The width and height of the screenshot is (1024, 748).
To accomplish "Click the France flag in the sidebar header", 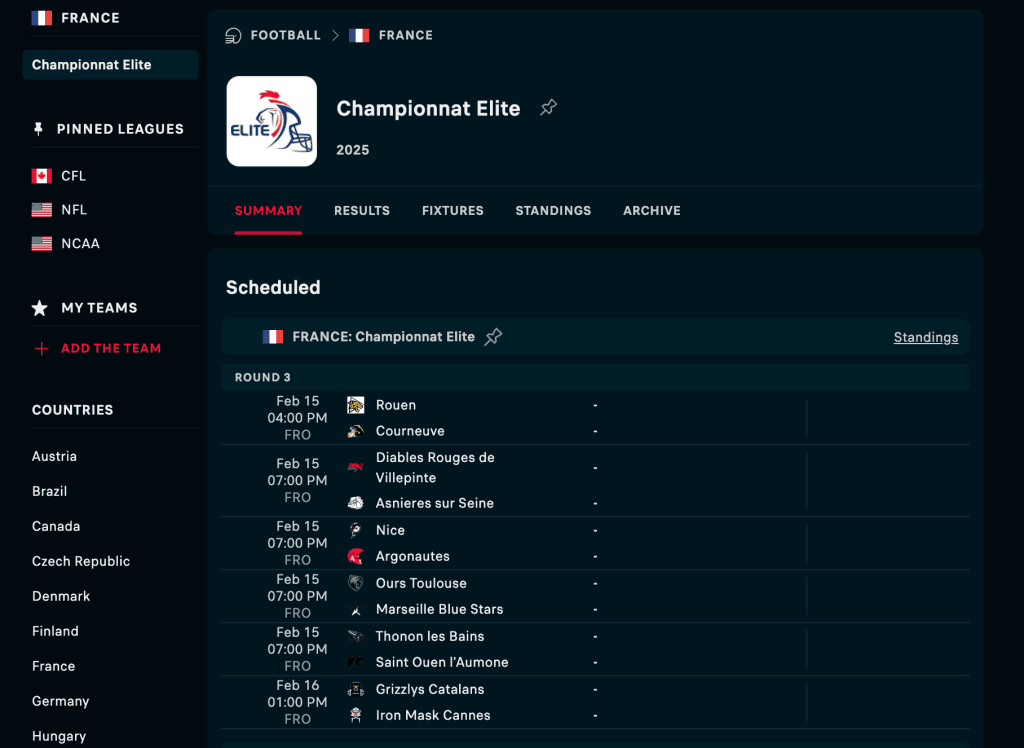I will [42, 18].
